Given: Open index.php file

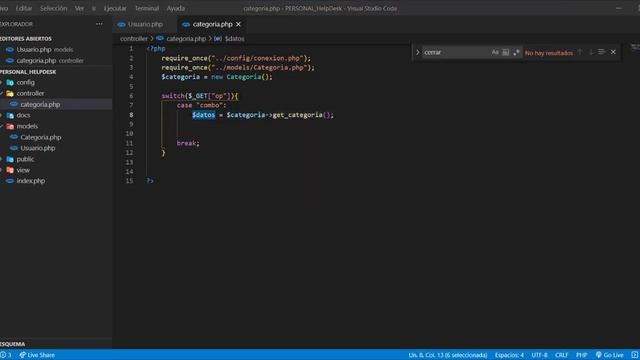Looking at the screenshot, I should [56, 181].
